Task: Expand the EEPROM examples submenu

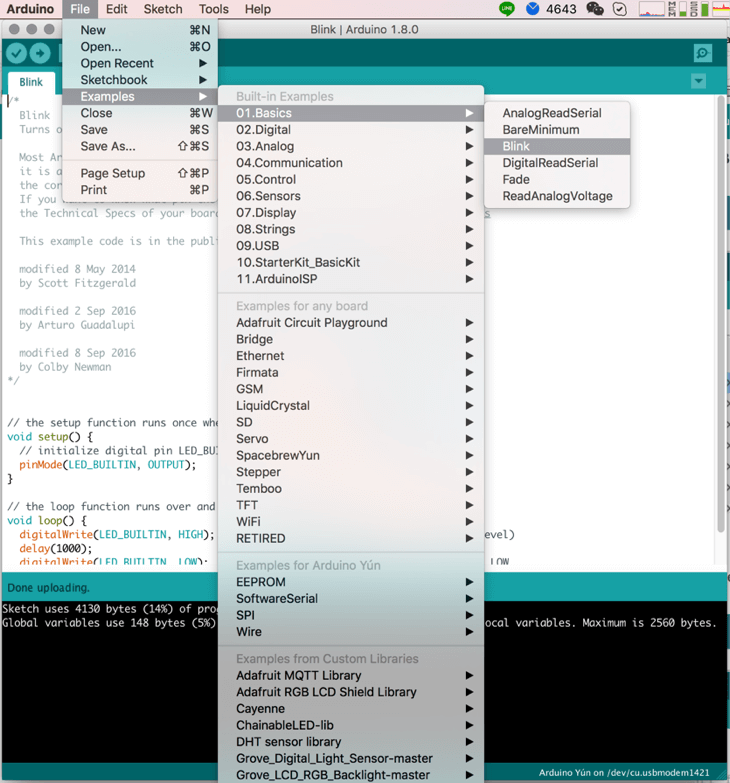Action: pos(351,582)
